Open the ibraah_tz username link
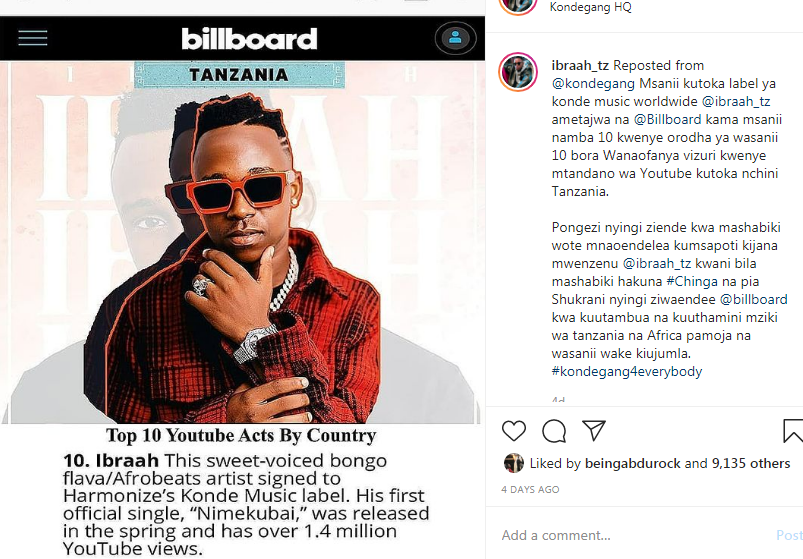Viewport: 803px width, 559px height. pos(580,66)
